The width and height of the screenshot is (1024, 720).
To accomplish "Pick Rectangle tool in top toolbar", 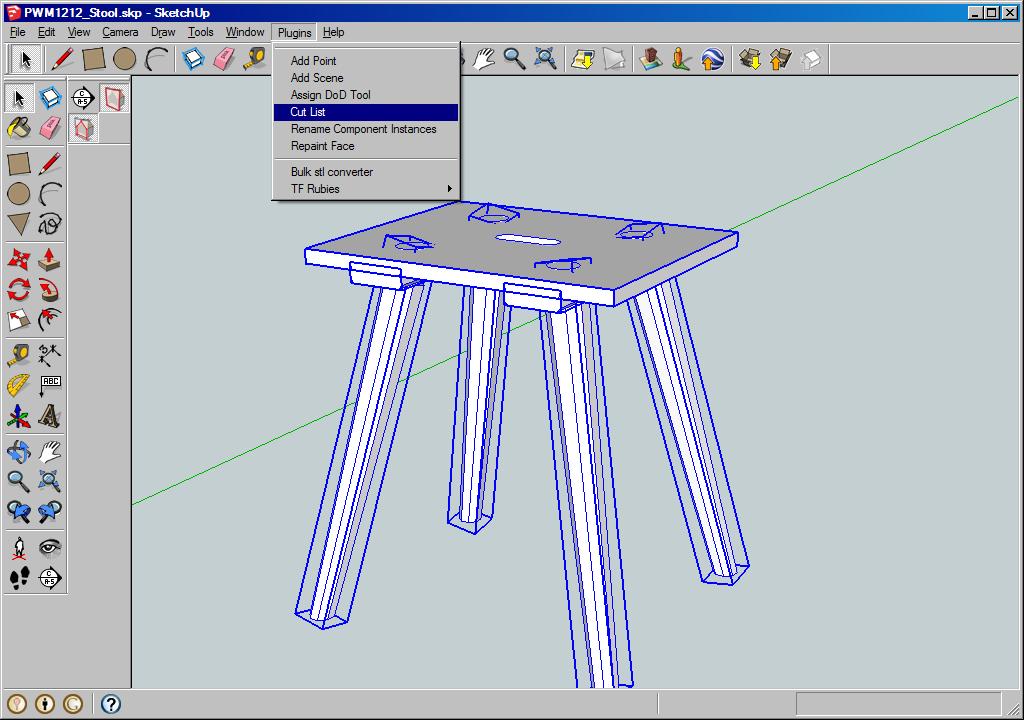I will click(x=93, y=59).
